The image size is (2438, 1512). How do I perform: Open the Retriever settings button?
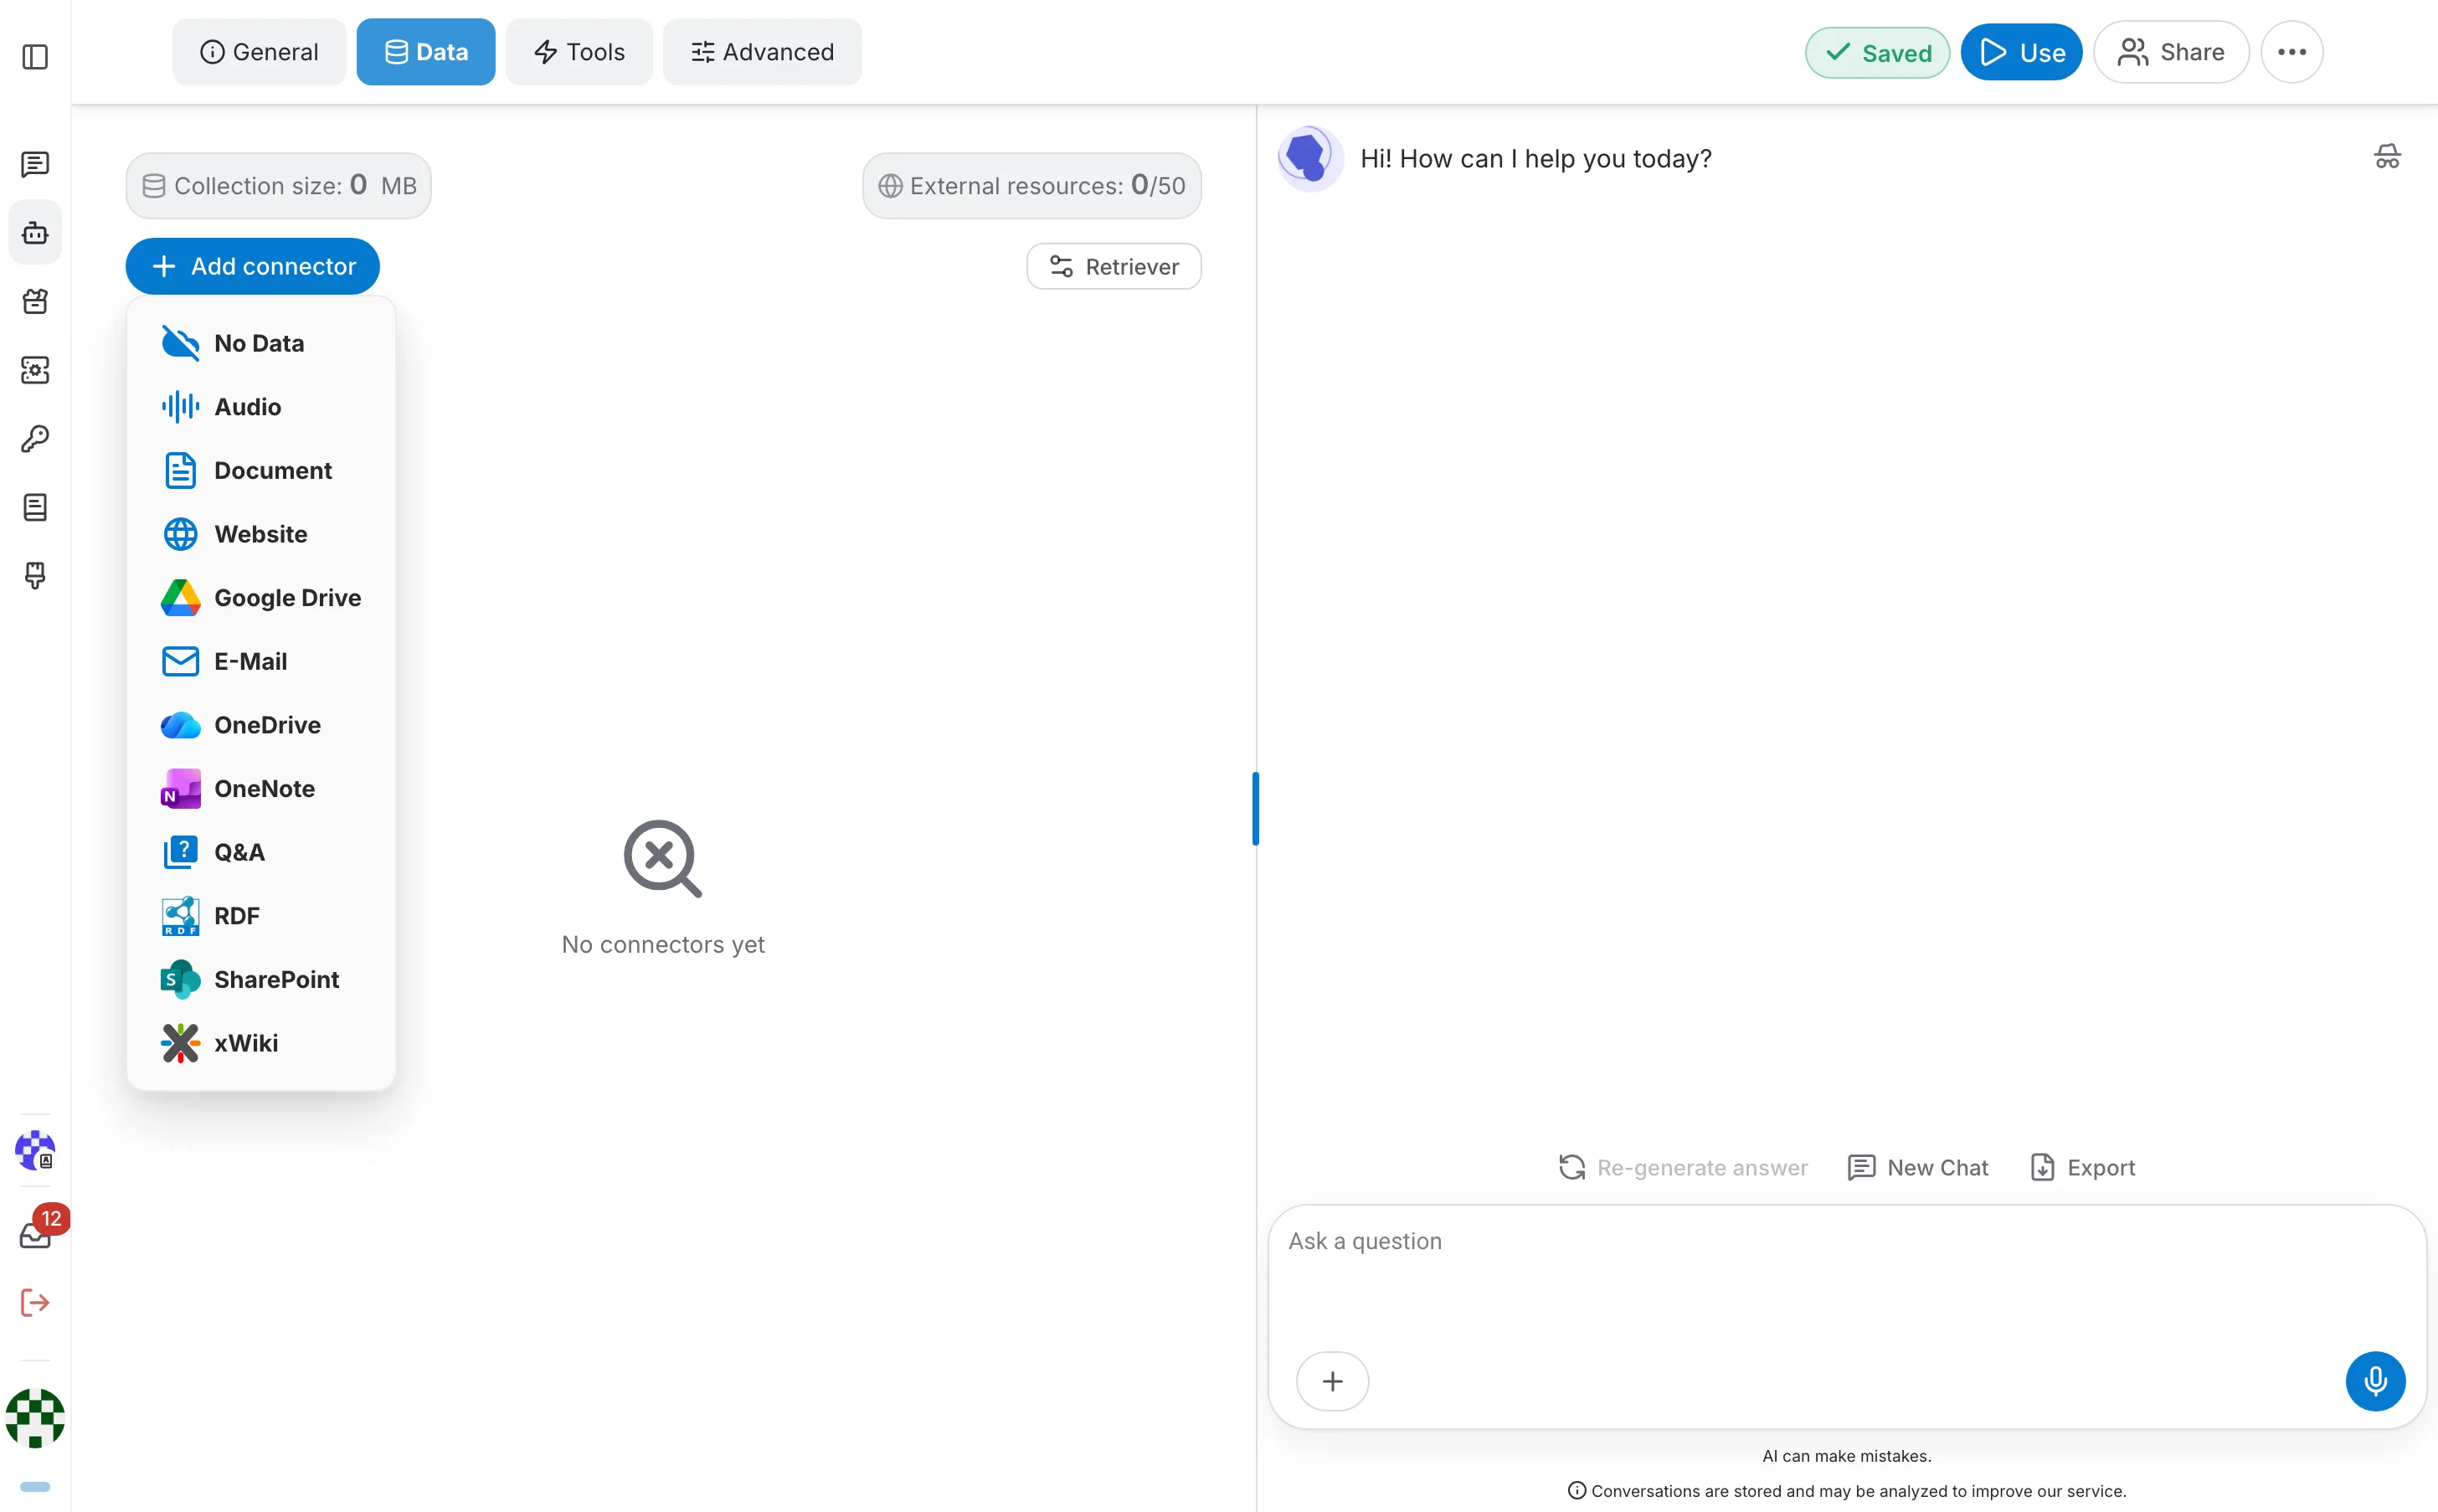pyautogui.click(x=1113, y=266)
